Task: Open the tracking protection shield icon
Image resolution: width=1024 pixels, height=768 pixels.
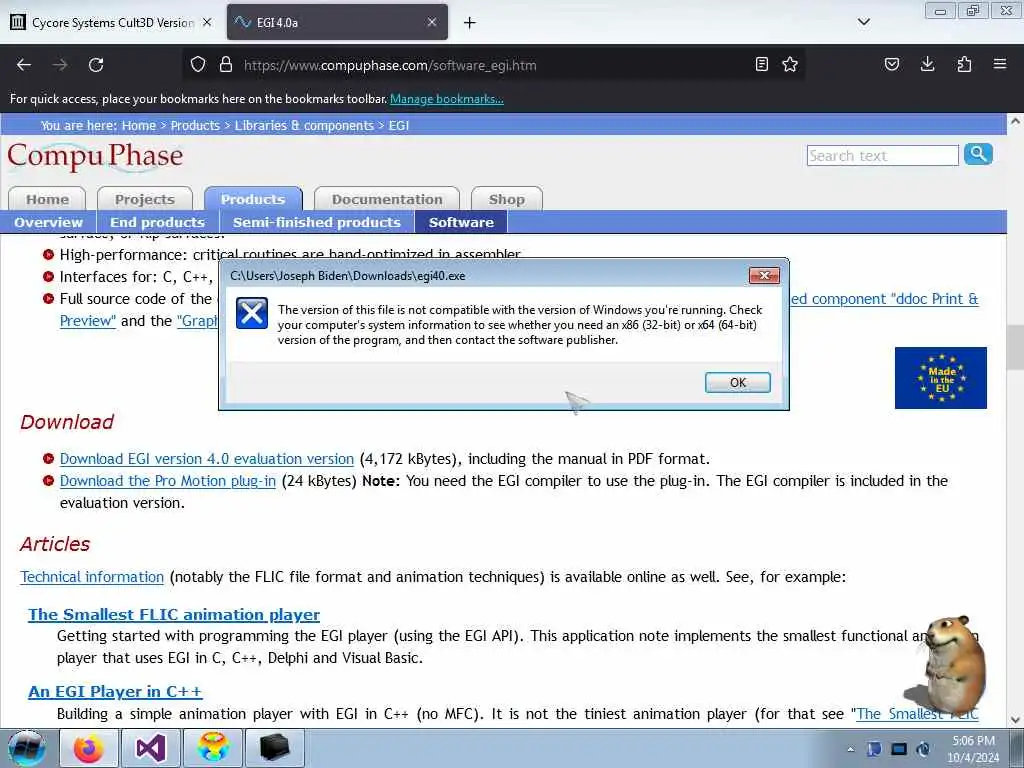Action: 198,65
